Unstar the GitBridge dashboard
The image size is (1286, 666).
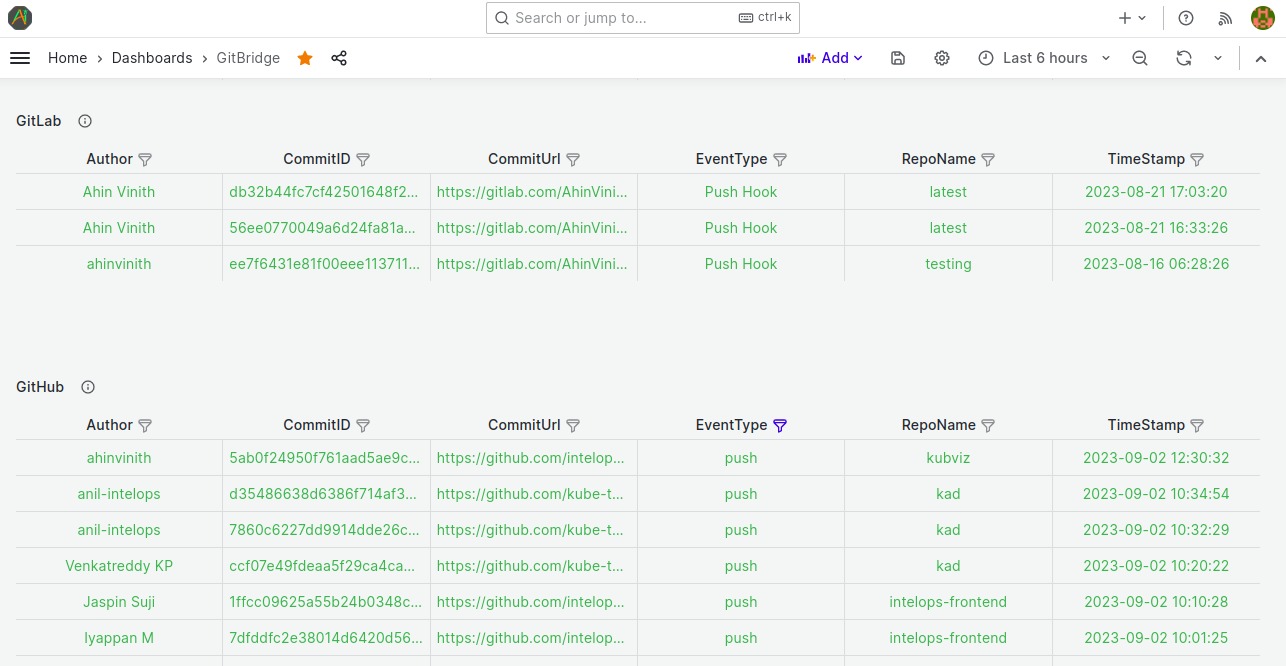(x=305, y=58)
